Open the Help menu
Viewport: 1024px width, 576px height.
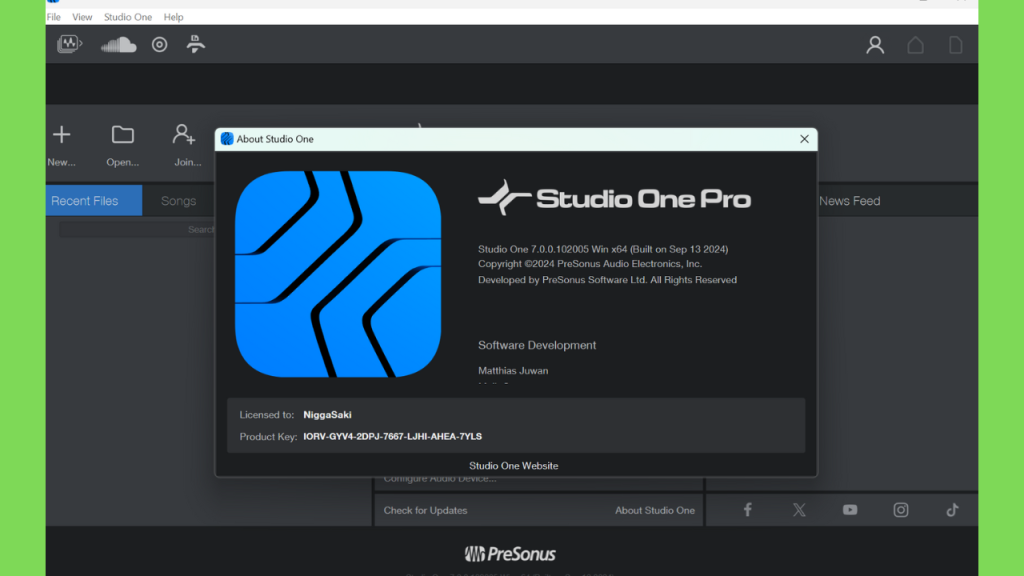(173, 17)
